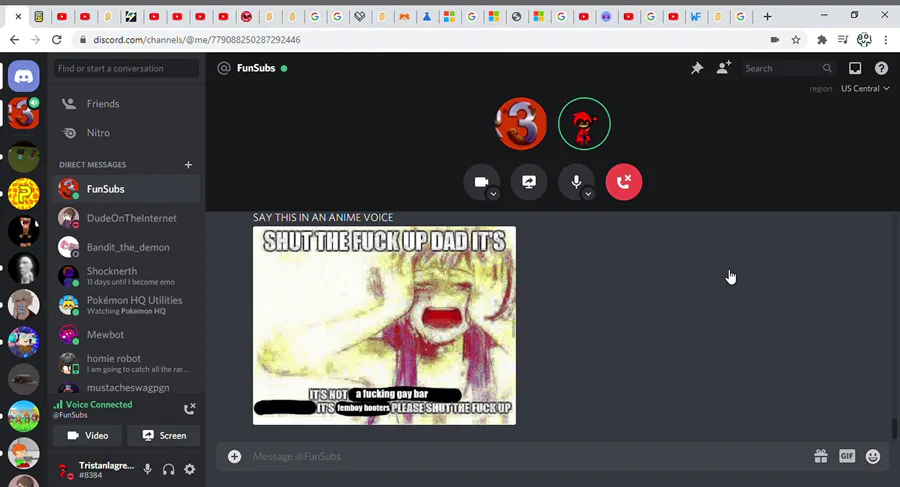Open User Settings gear
The image size is (900, 487).
(x=189, y=469)
